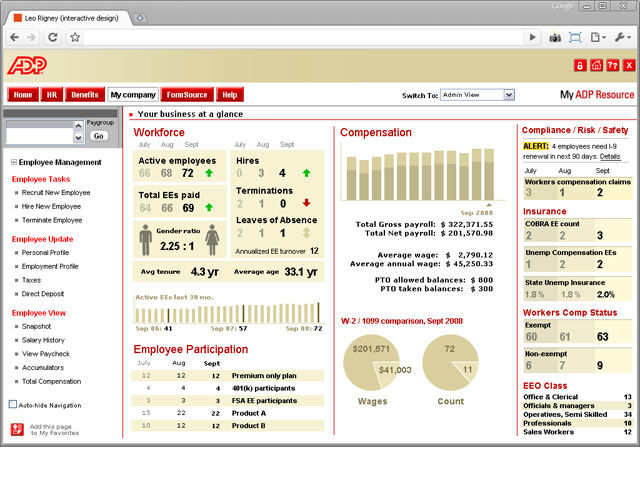Open Salary History link
Image resolution: width=640 pixels, height=480 pixels.
click(43, 340)
